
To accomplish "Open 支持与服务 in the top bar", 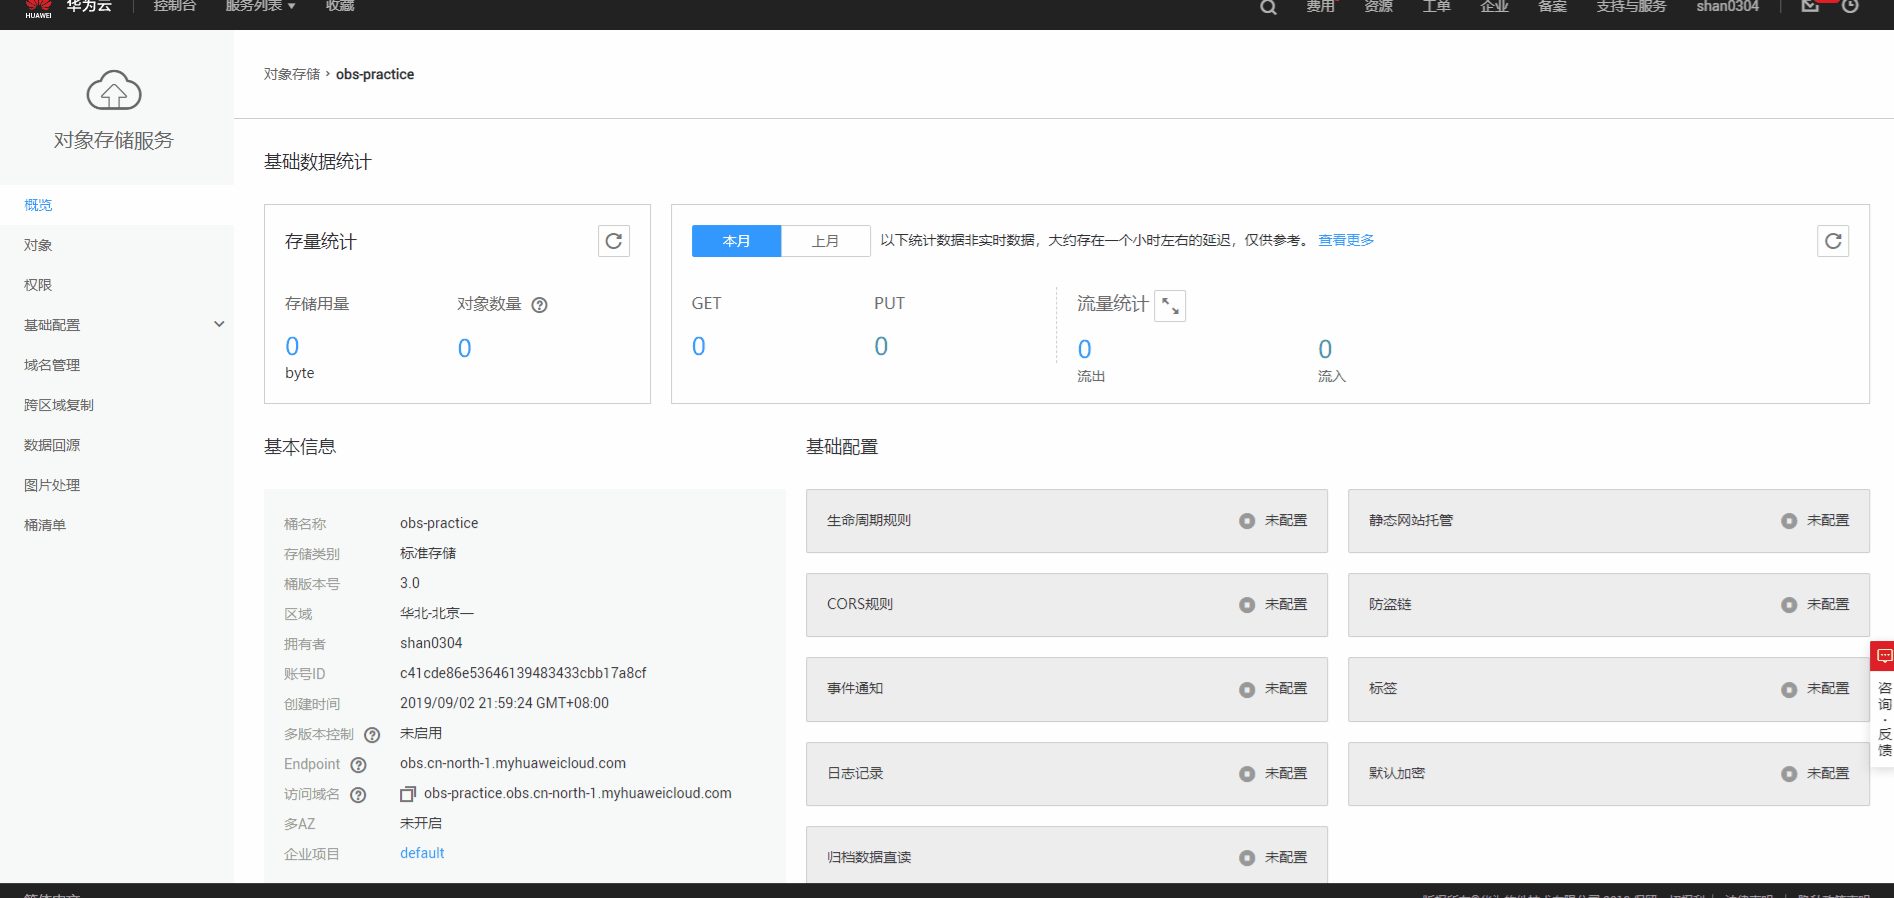I will click(1631, 6).
